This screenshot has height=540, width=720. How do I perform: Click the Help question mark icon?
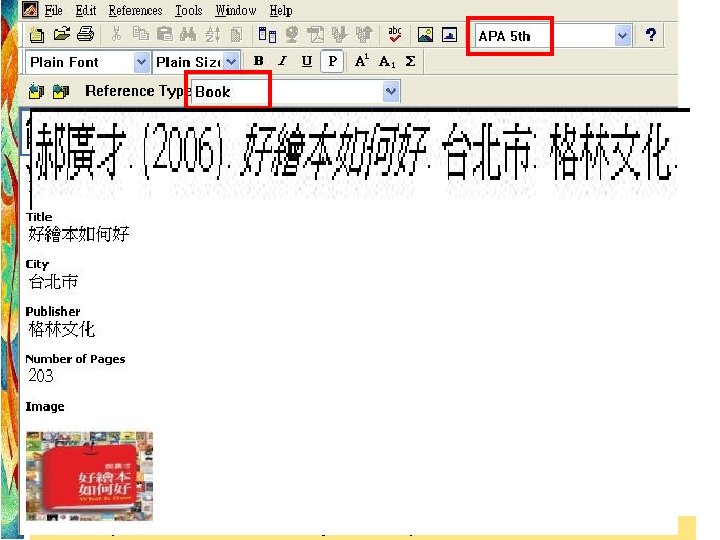(651, 35)
